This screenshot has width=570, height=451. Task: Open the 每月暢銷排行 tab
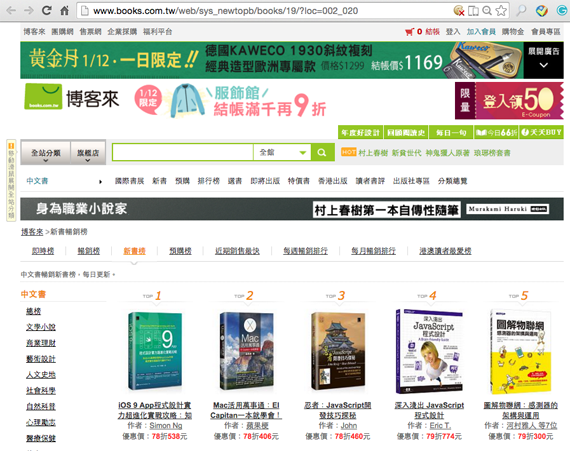(x=373, y=251)
